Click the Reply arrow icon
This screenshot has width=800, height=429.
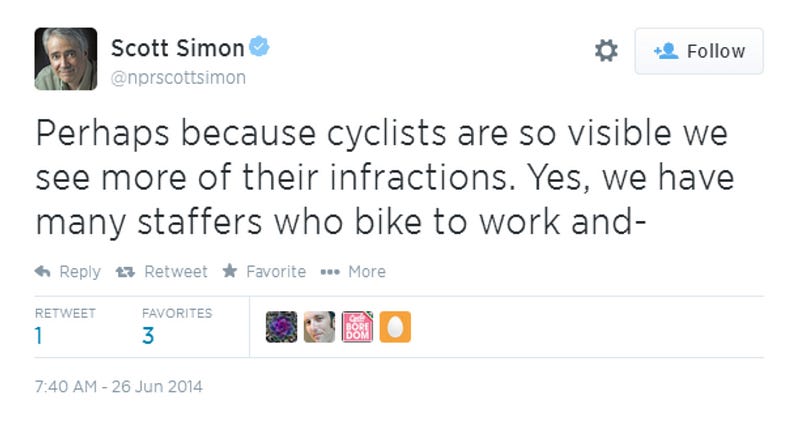42,271
